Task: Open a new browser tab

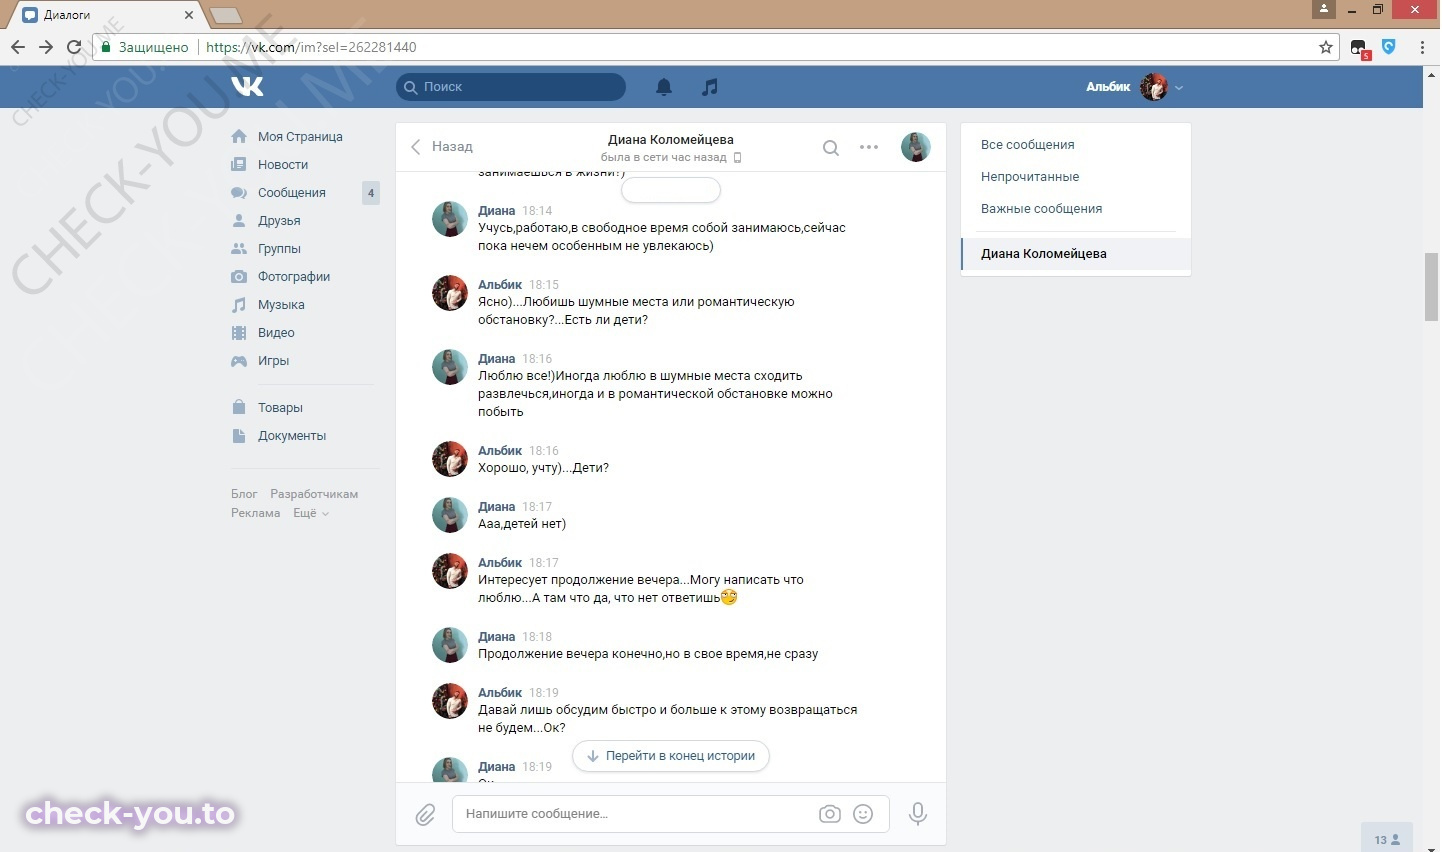Action: click(226, 15)
